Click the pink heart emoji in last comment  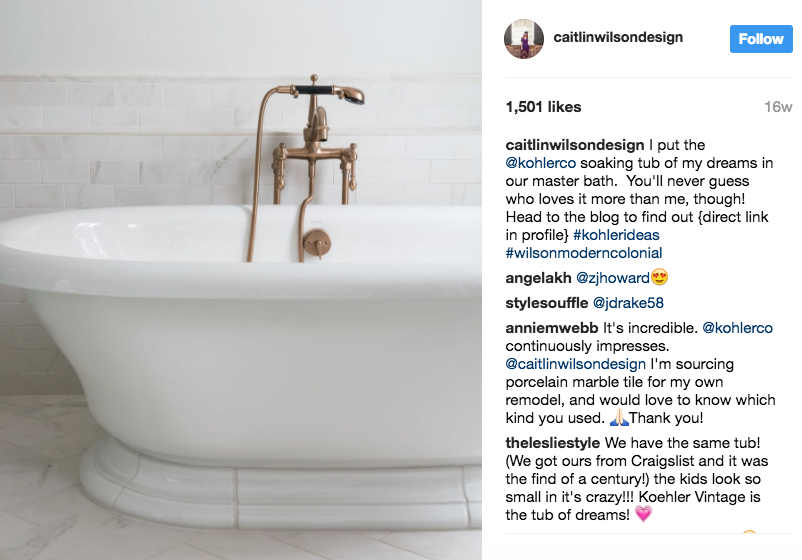pos(643,514)
